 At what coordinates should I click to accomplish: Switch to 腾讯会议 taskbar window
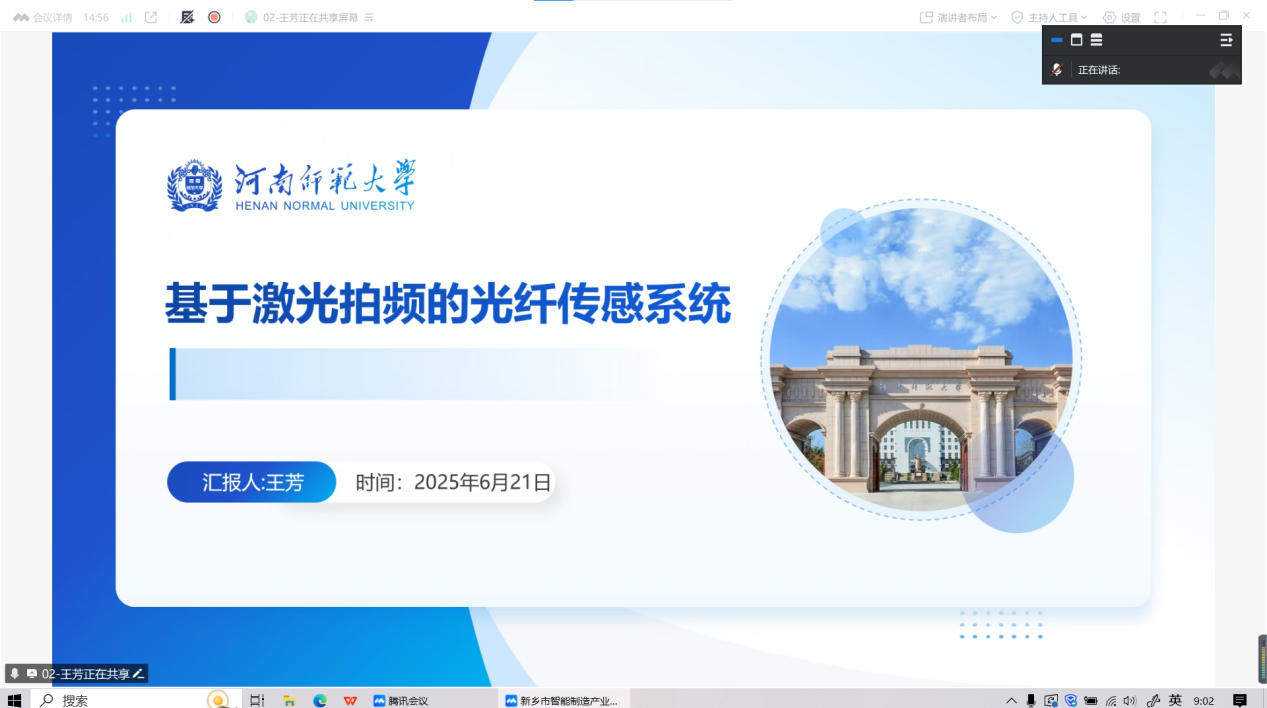pyautogui.click(x=400, y=700)
